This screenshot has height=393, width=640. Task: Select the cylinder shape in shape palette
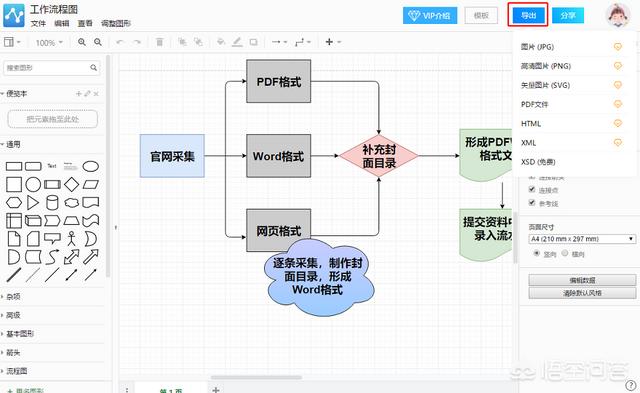(x=52, y=202)
